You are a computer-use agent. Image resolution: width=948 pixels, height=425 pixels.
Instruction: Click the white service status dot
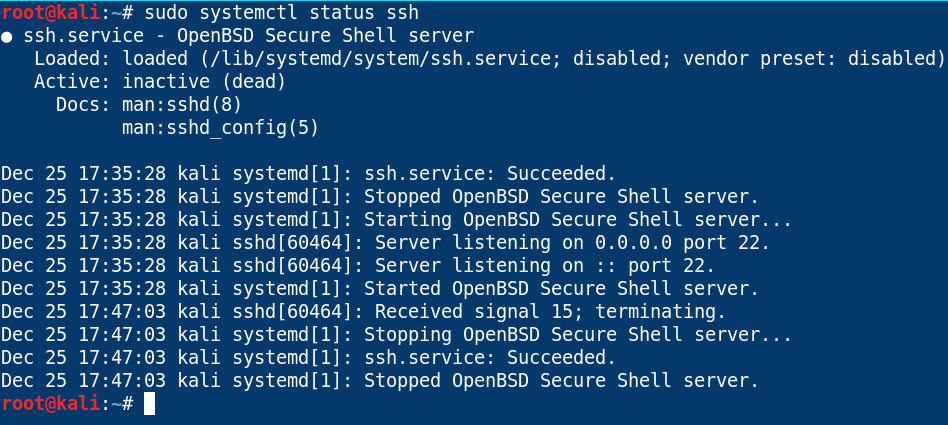[7, 37]
